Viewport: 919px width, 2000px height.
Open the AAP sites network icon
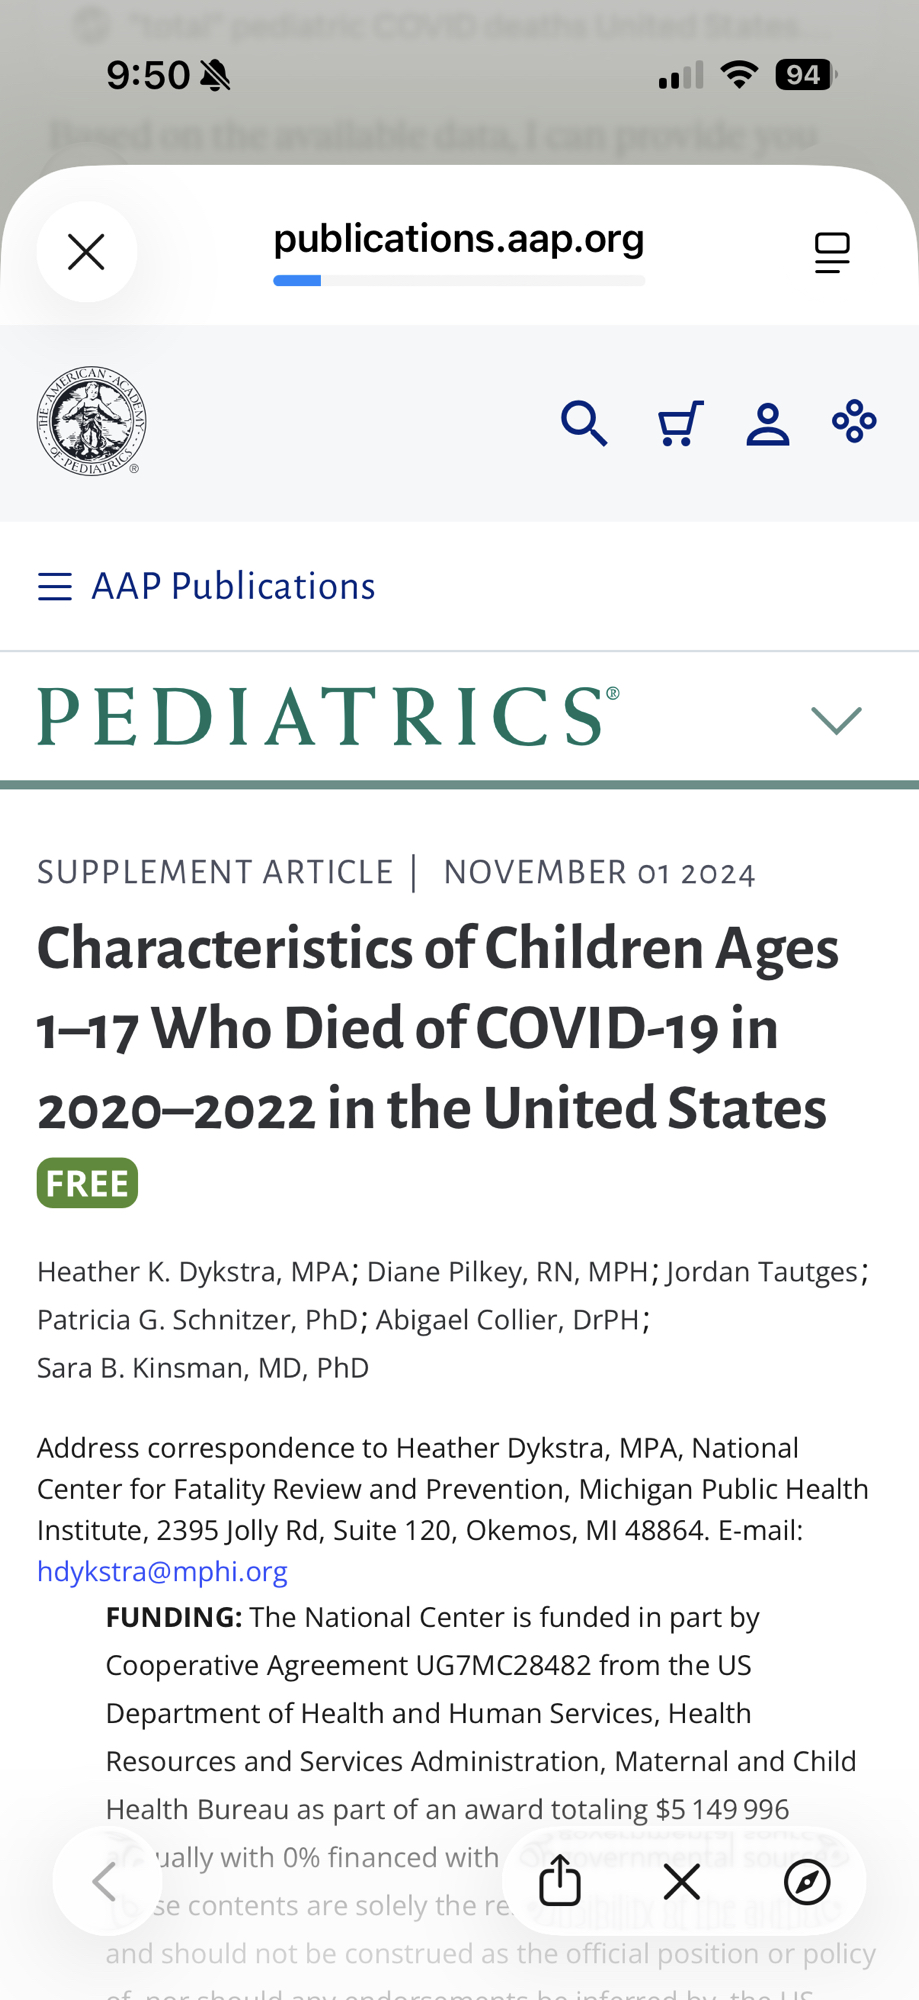(854, 421)
